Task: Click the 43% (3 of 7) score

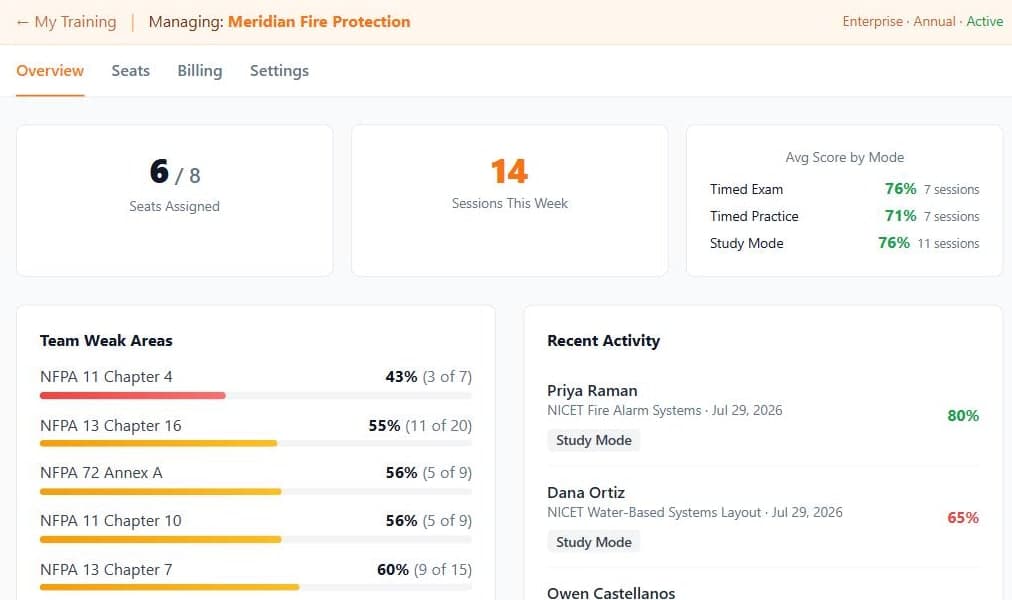Action: tap(429, 377)
